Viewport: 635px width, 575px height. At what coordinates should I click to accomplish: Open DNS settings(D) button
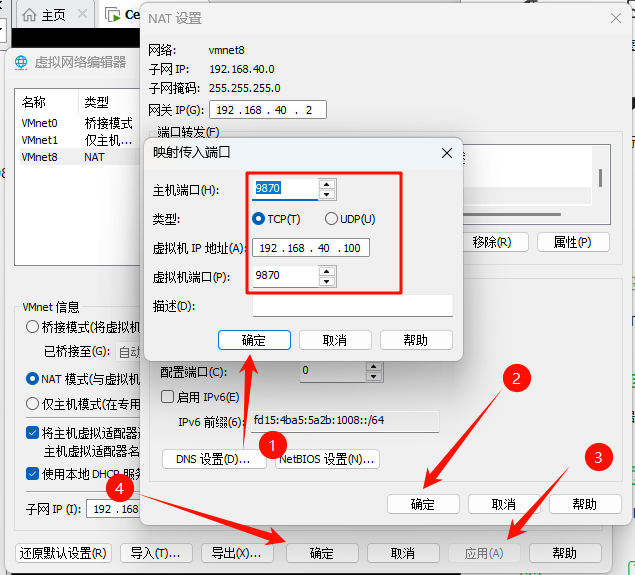[214, 459]
